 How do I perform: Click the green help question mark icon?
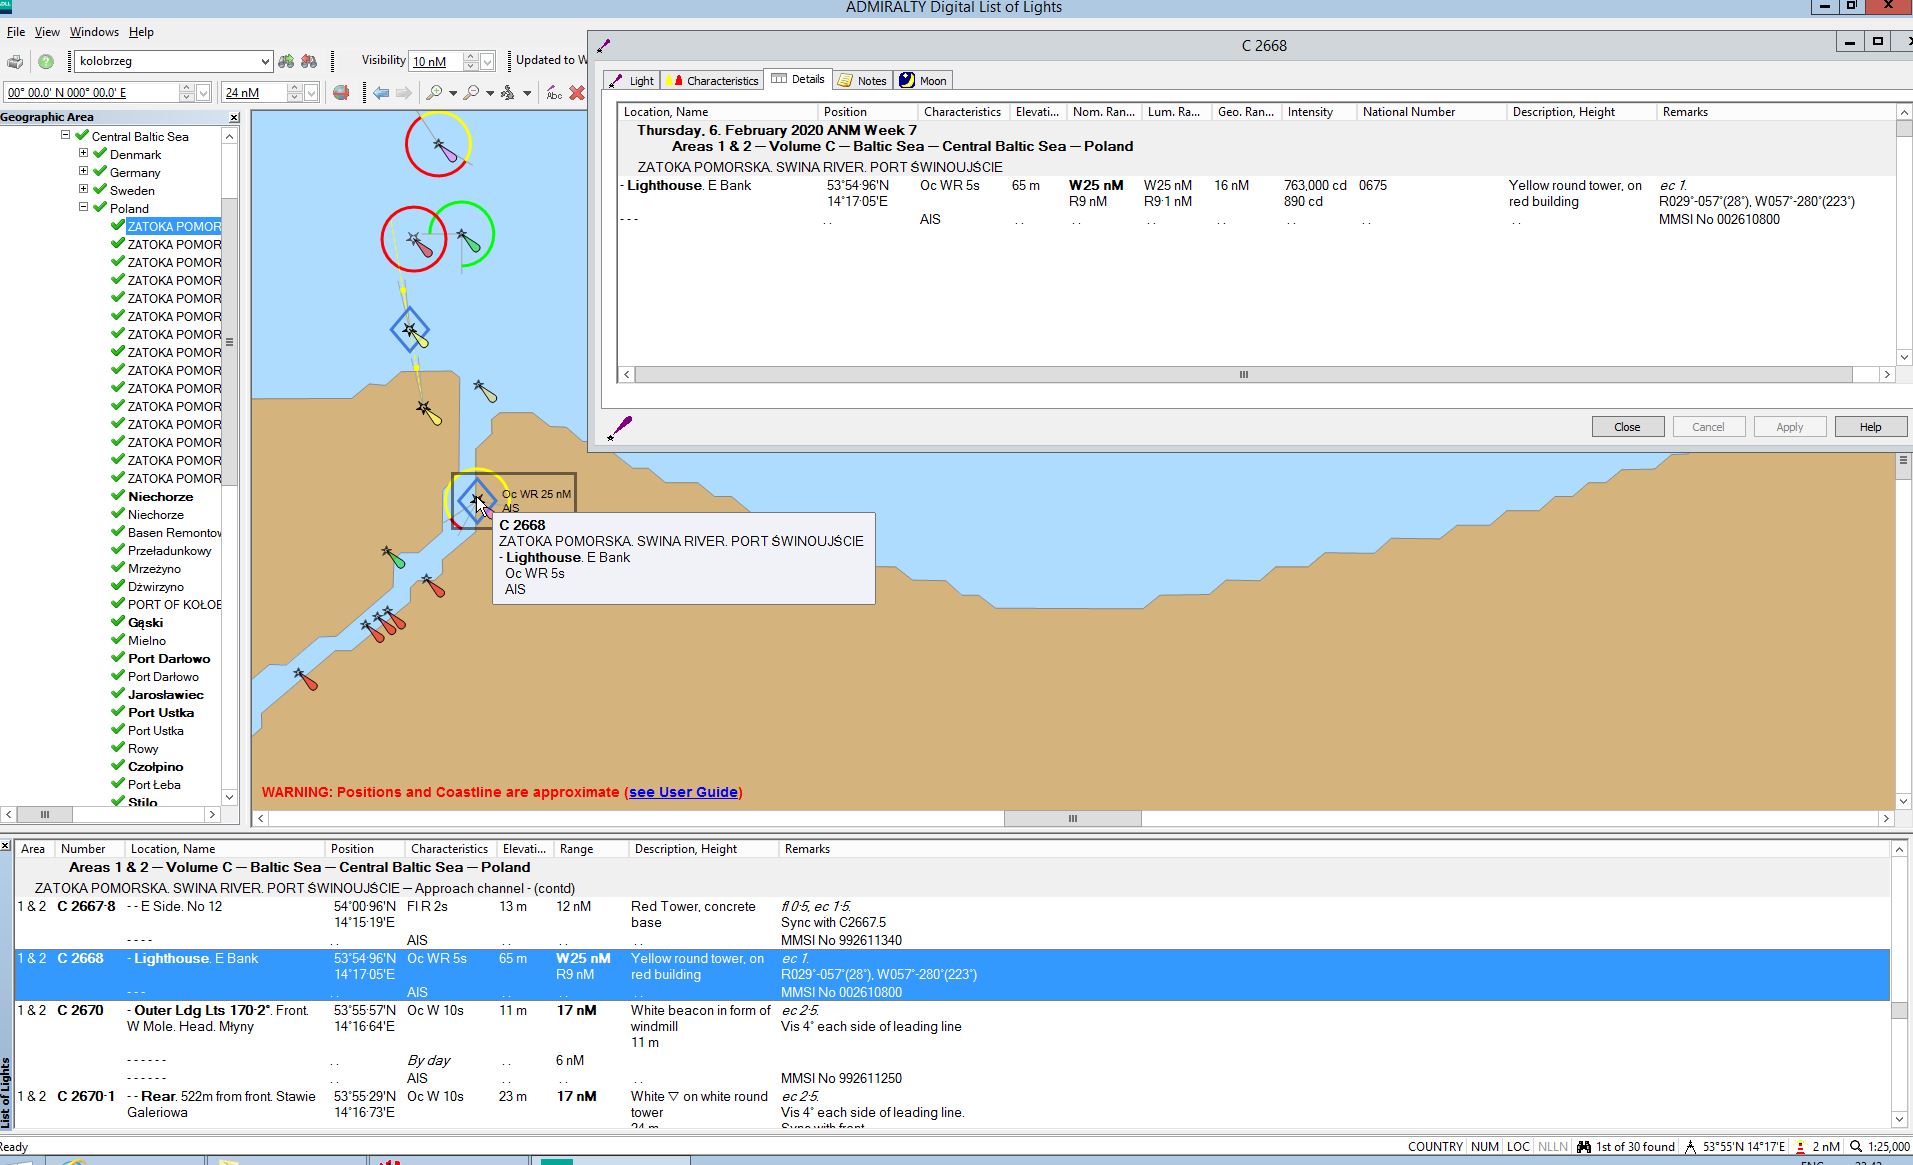46,62
